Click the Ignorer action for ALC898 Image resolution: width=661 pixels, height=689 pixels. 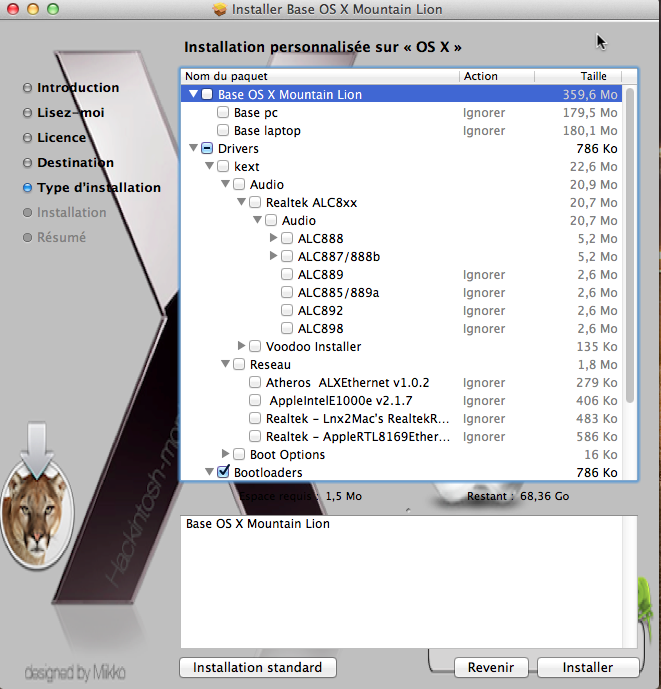click(484, 329)
